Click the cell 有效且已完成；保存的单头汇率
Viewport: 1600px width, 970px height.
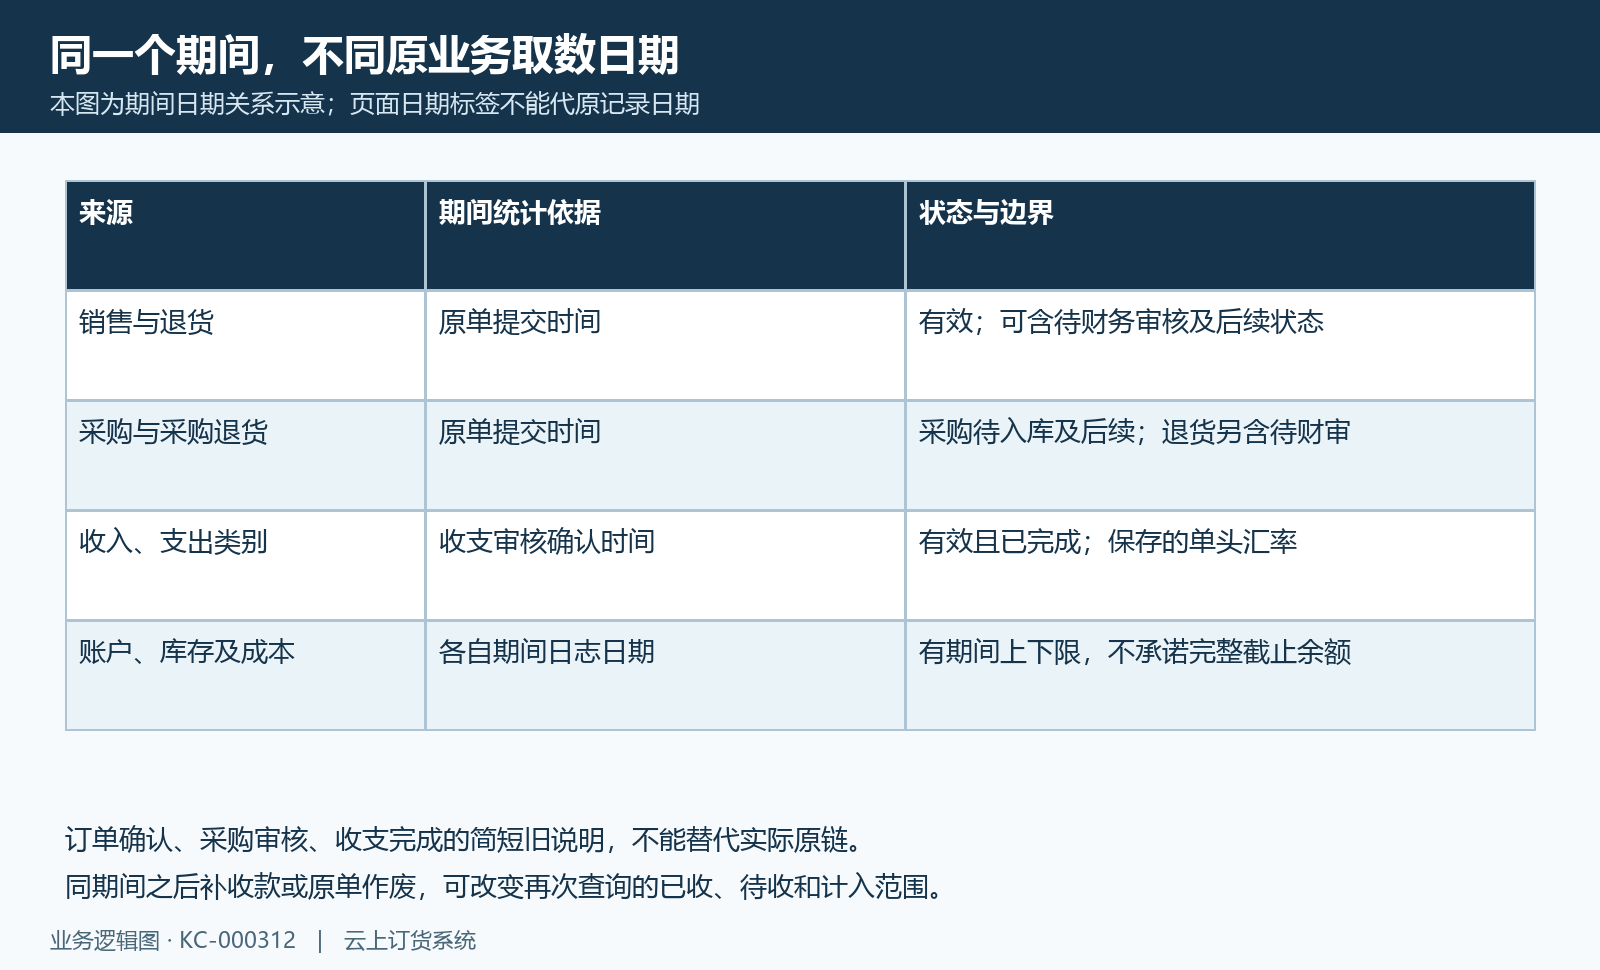tap(1220, 566)
